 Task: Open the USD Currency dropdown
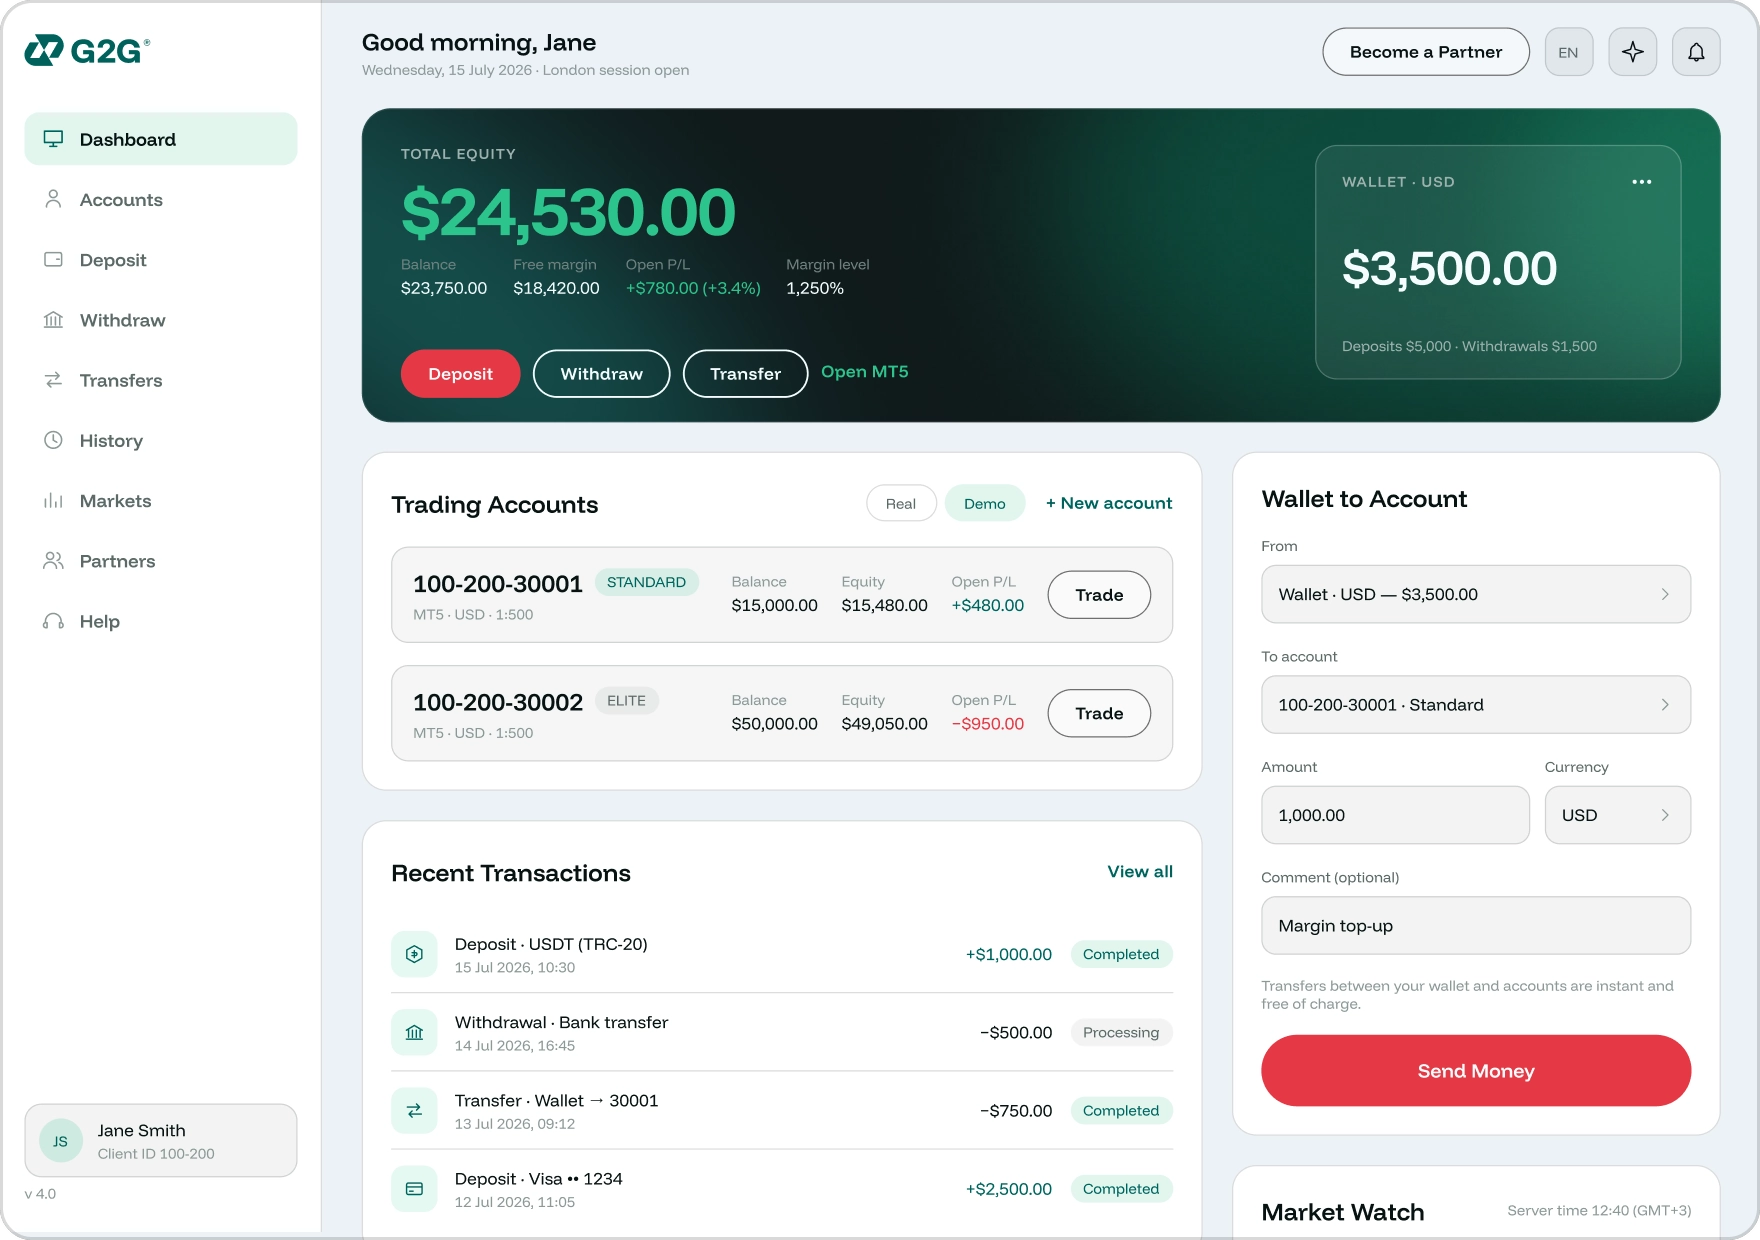click(x=1617, y=815)
